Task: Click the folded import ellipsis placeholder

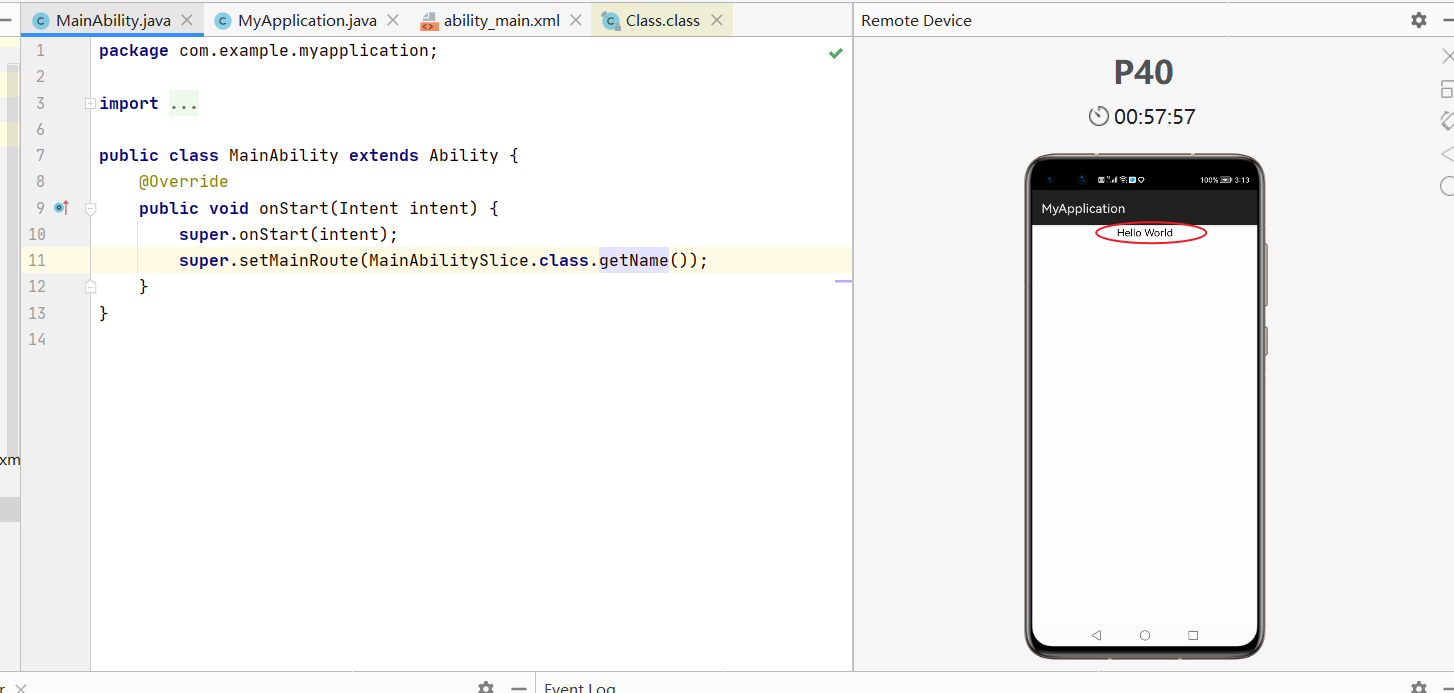Action: click(184, 103)
